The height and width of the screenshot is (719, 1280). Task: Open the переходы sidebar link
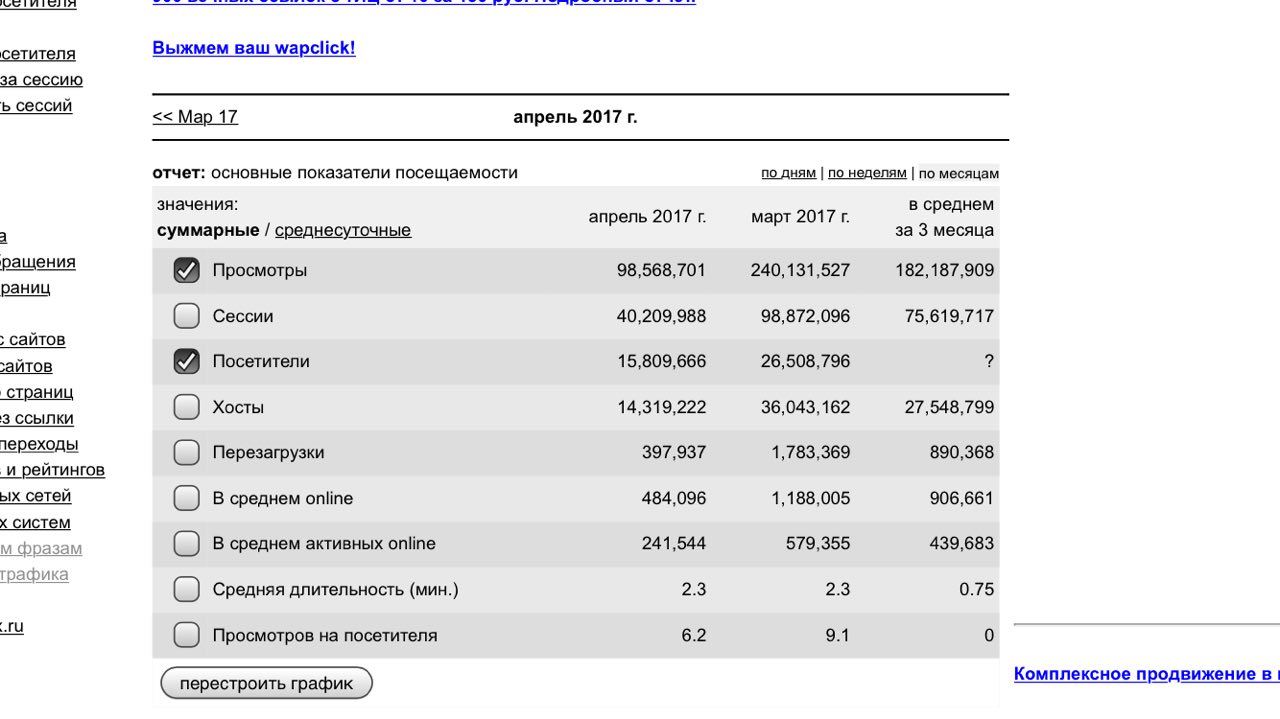pyautogui.click(x=39, y=444)
